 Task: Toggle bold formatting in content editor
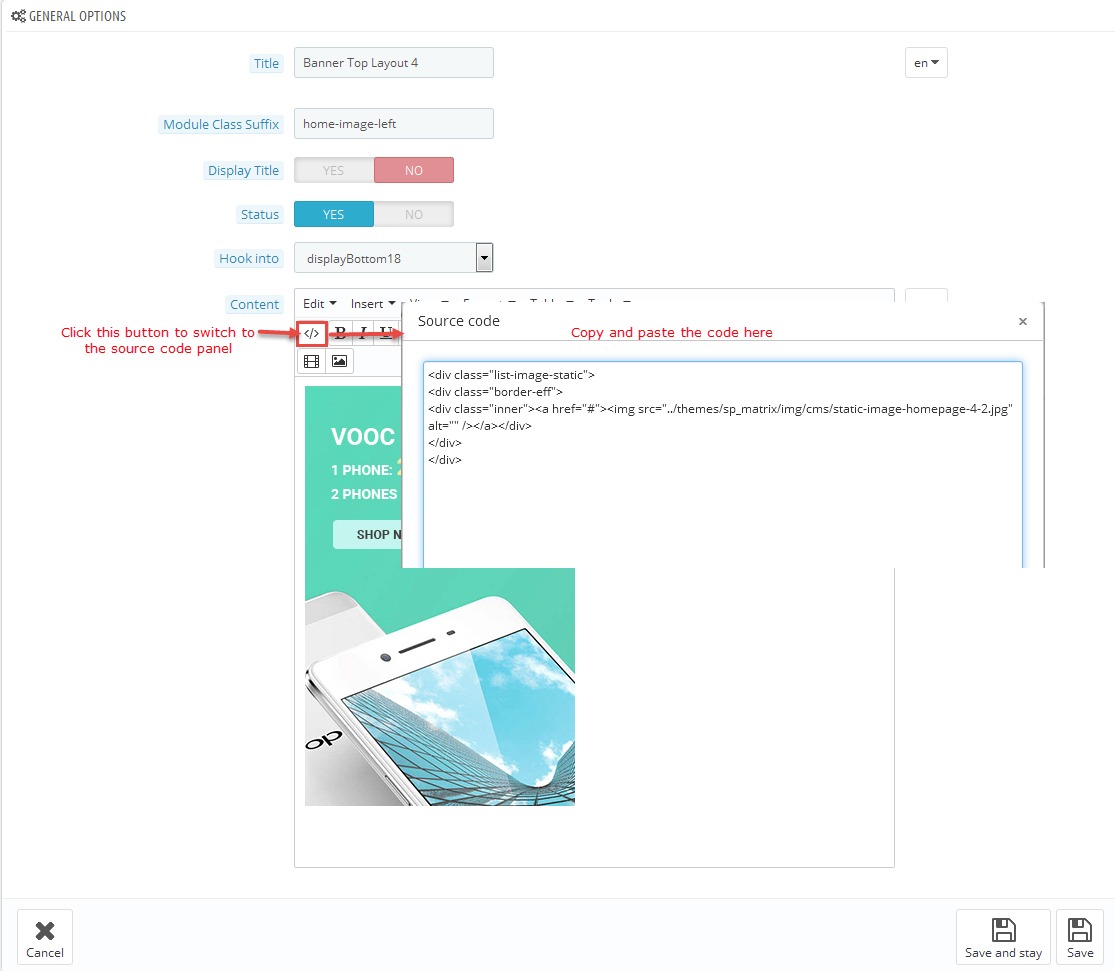click(x=341, y=333)
